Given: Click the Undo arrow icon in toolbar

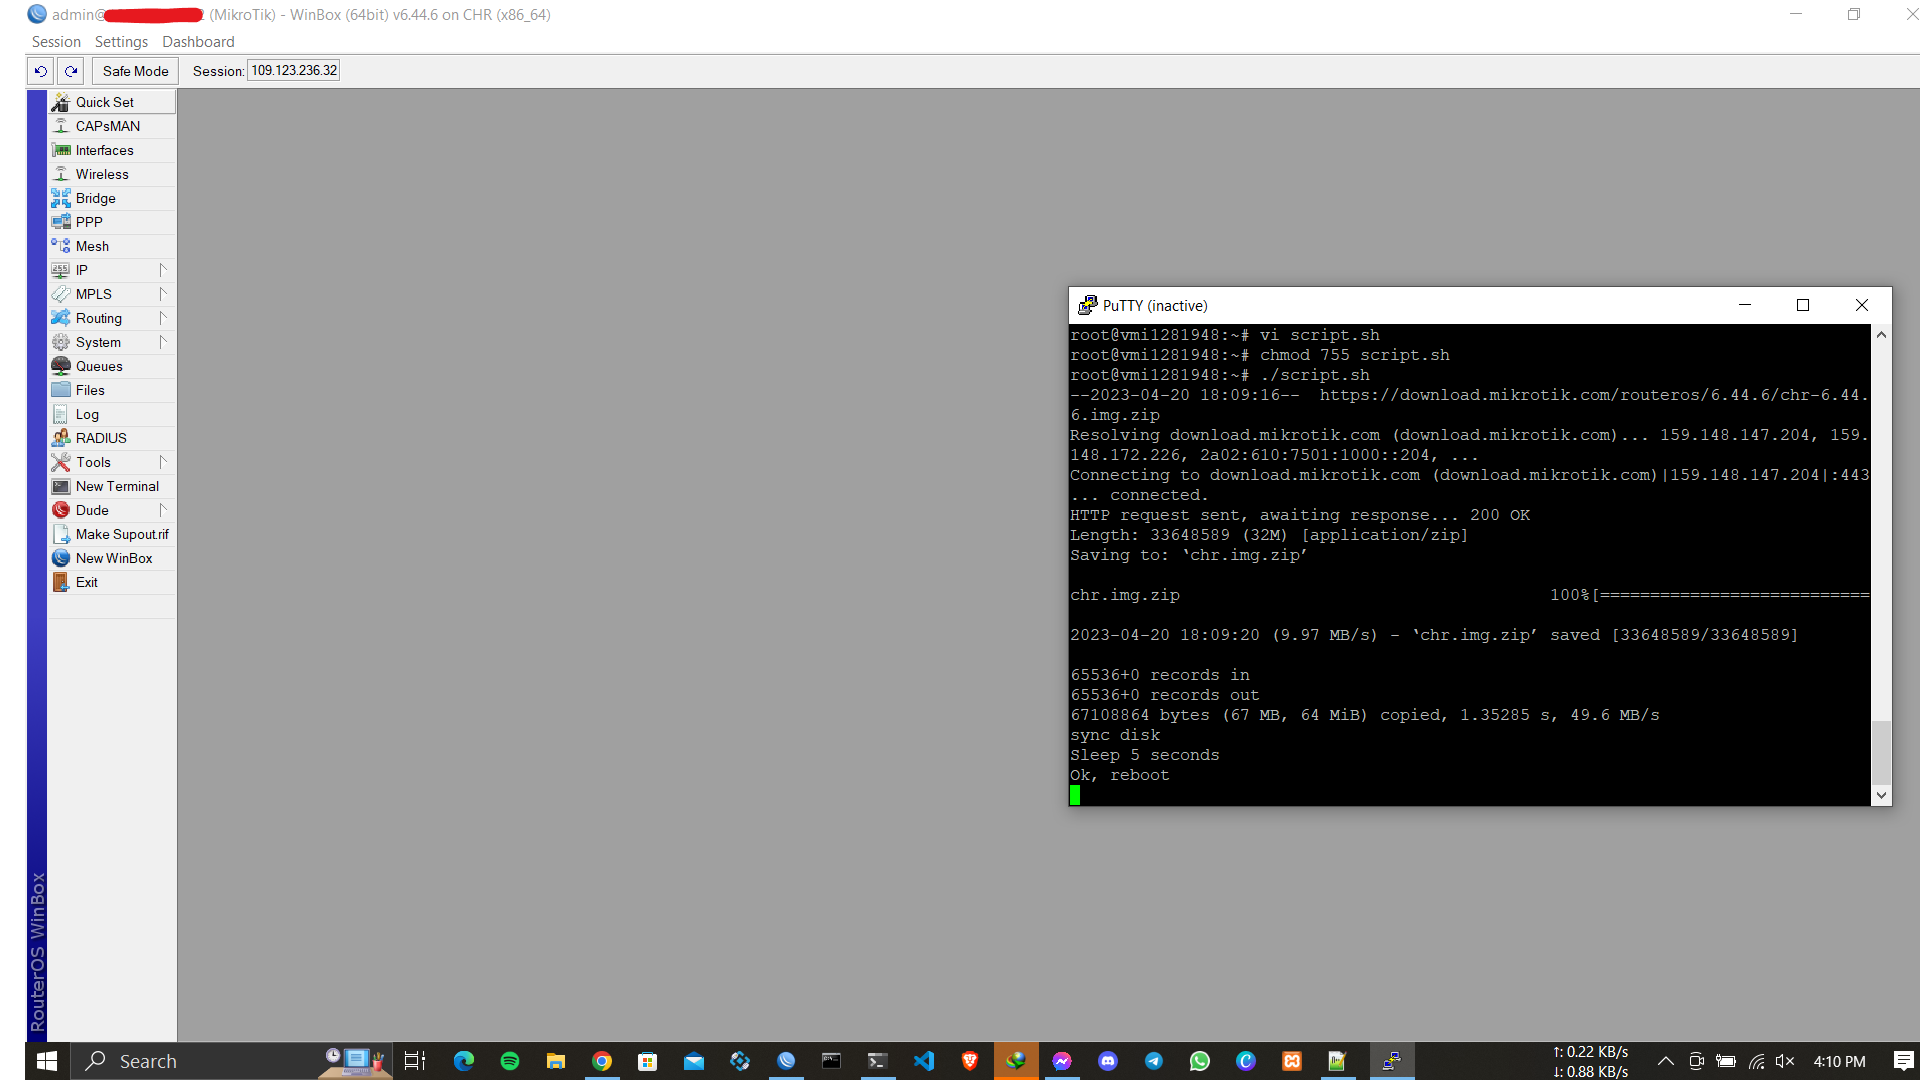Looking at the screenshot, I should [x=40, y=71].
